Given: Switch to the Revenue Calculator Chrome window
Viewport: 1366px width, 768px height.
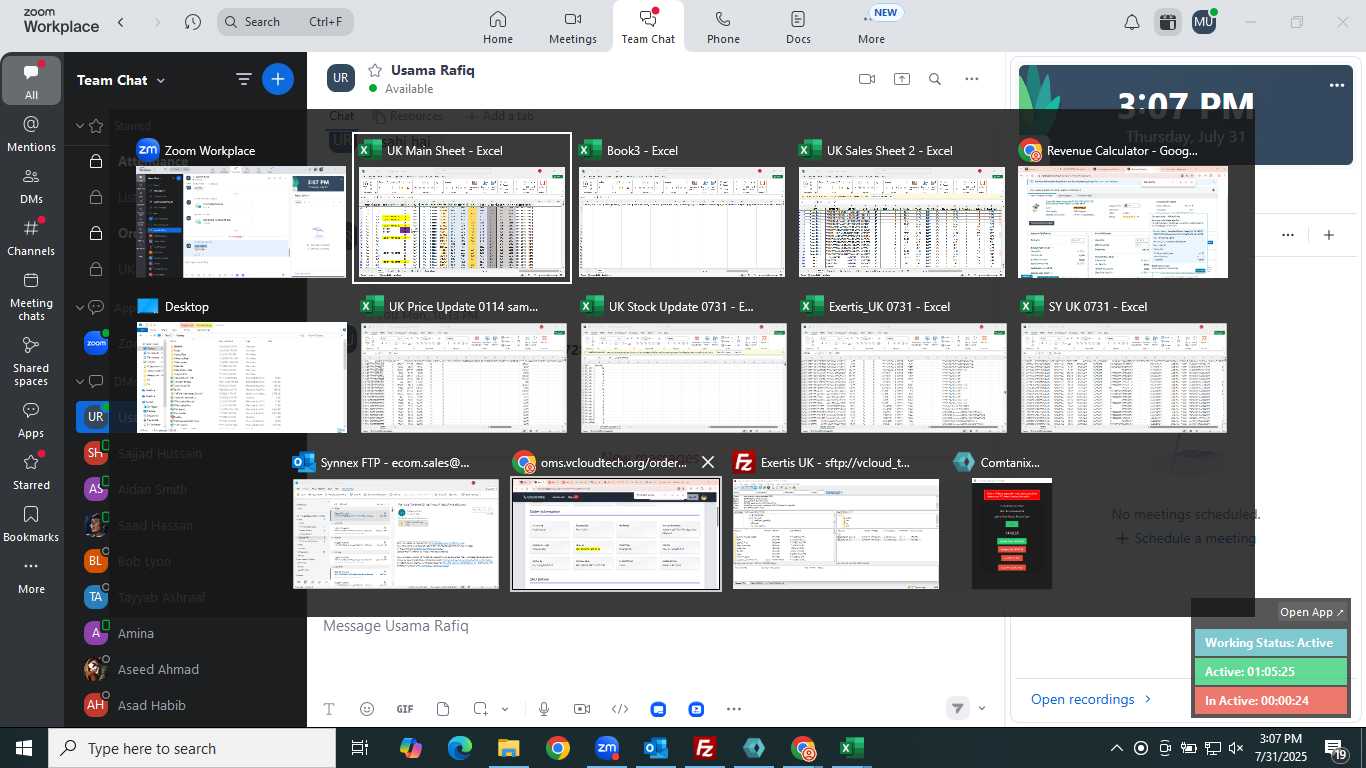Looking at the screenshot, I should (x=1123, y=208).
